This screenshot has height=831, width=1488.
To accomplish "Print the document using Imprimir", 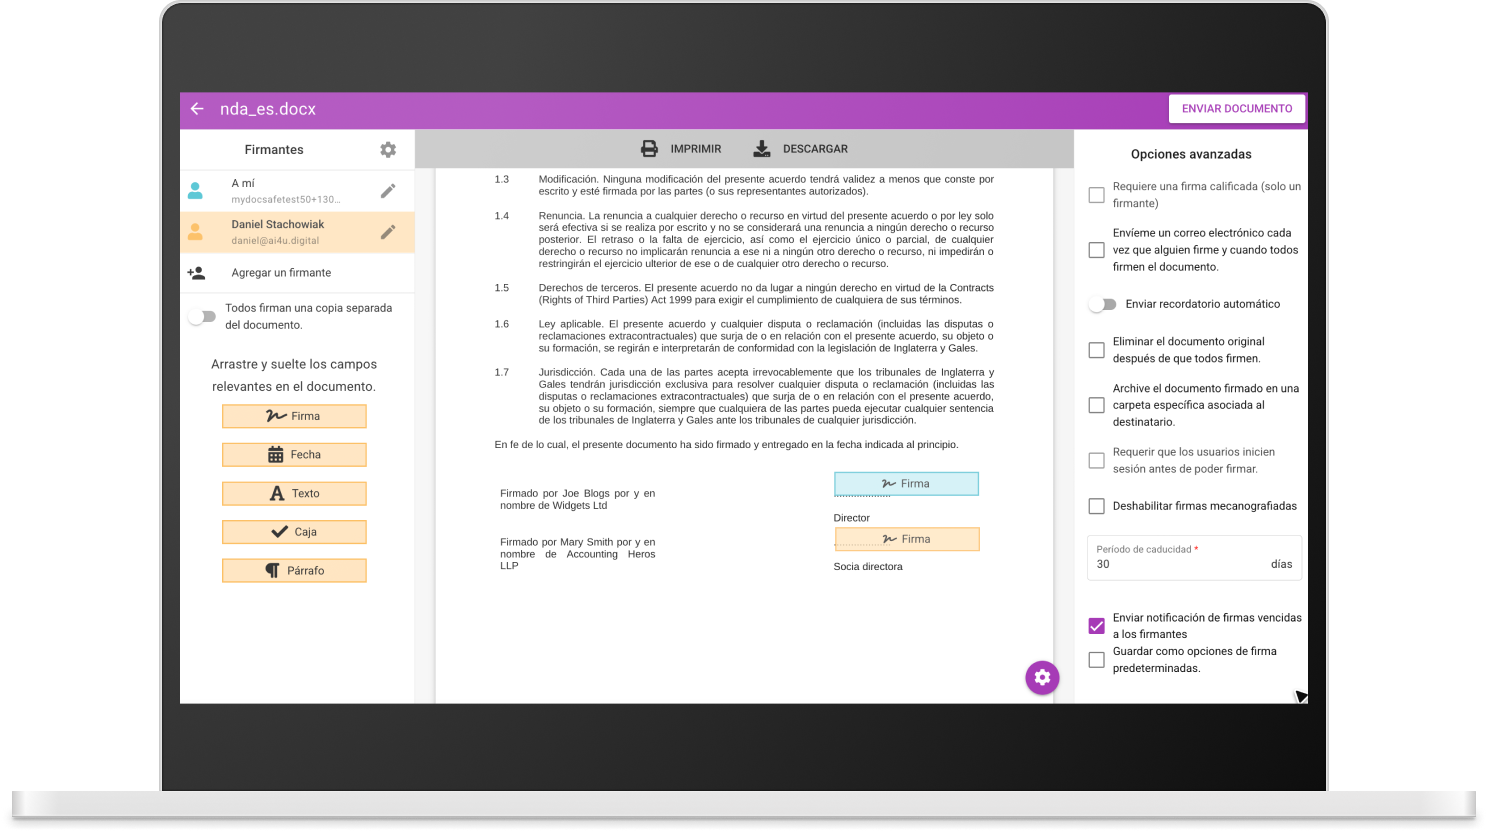I will 684,148.
